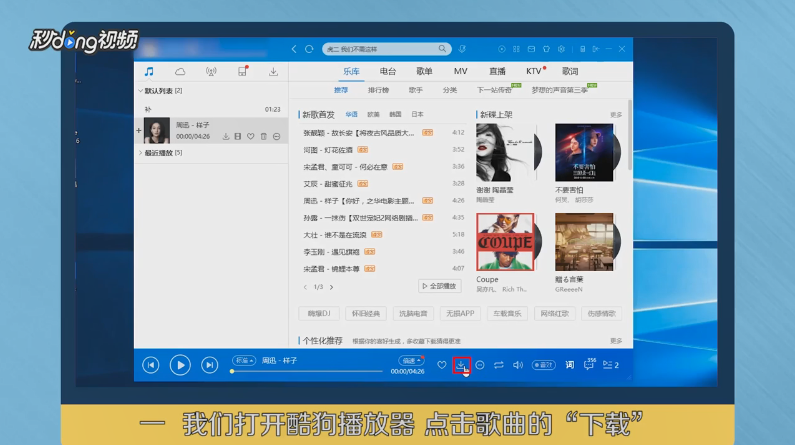This screenshot has height=445, width=795.
Task: Collapse the 默认列表 playlist group
Action: coord(140,91)
